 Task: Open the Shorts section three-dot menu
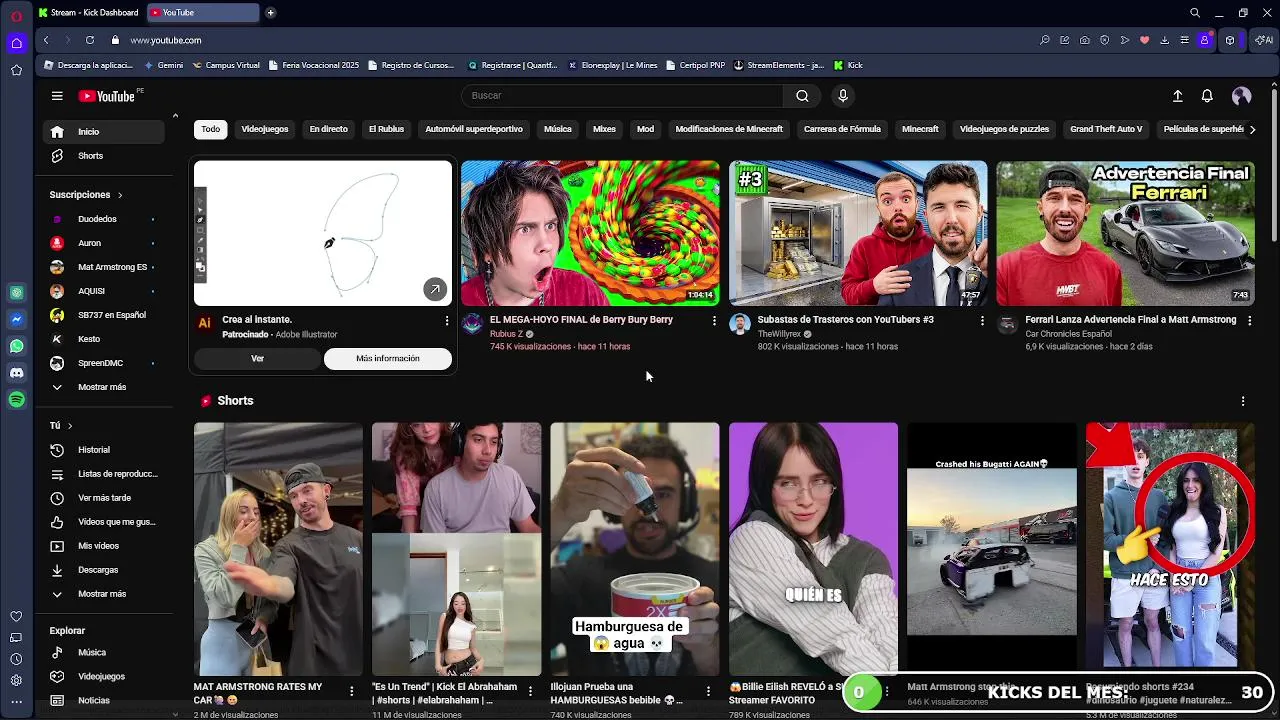[x=1243, y=401]
